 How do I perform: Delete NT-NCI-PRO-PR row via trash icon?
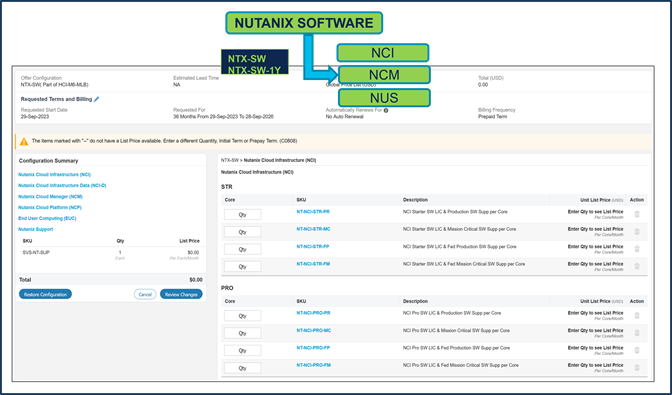[x=637, y=316]
